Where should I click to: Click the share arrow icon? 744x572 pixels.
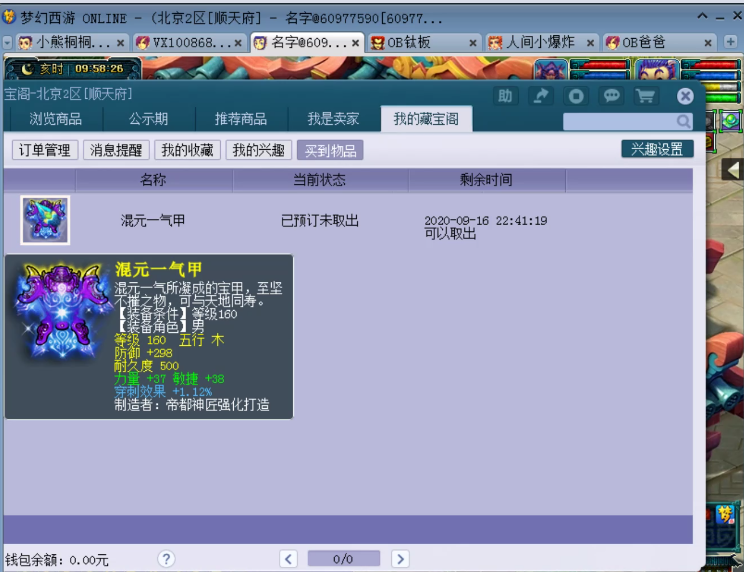pyautogui.click(x=541, y=96)
